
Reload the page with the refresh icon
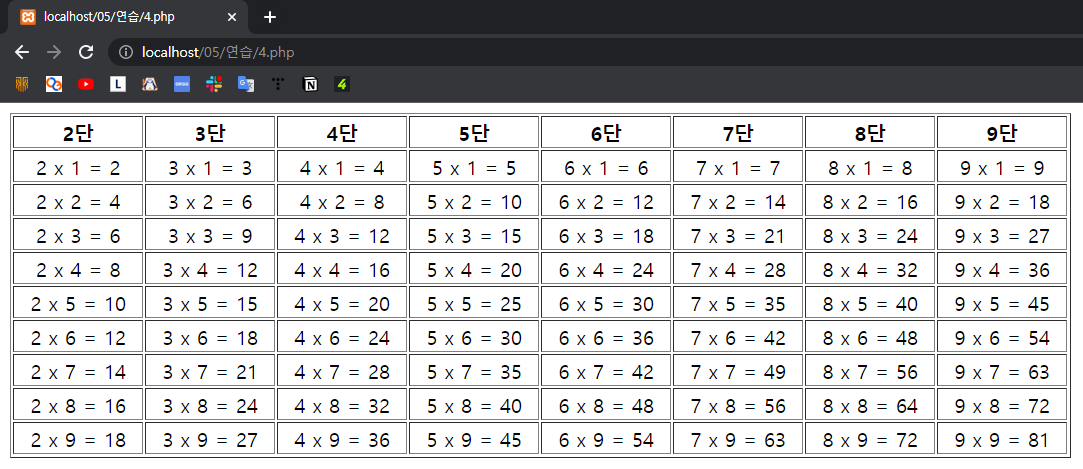[86, 52]
